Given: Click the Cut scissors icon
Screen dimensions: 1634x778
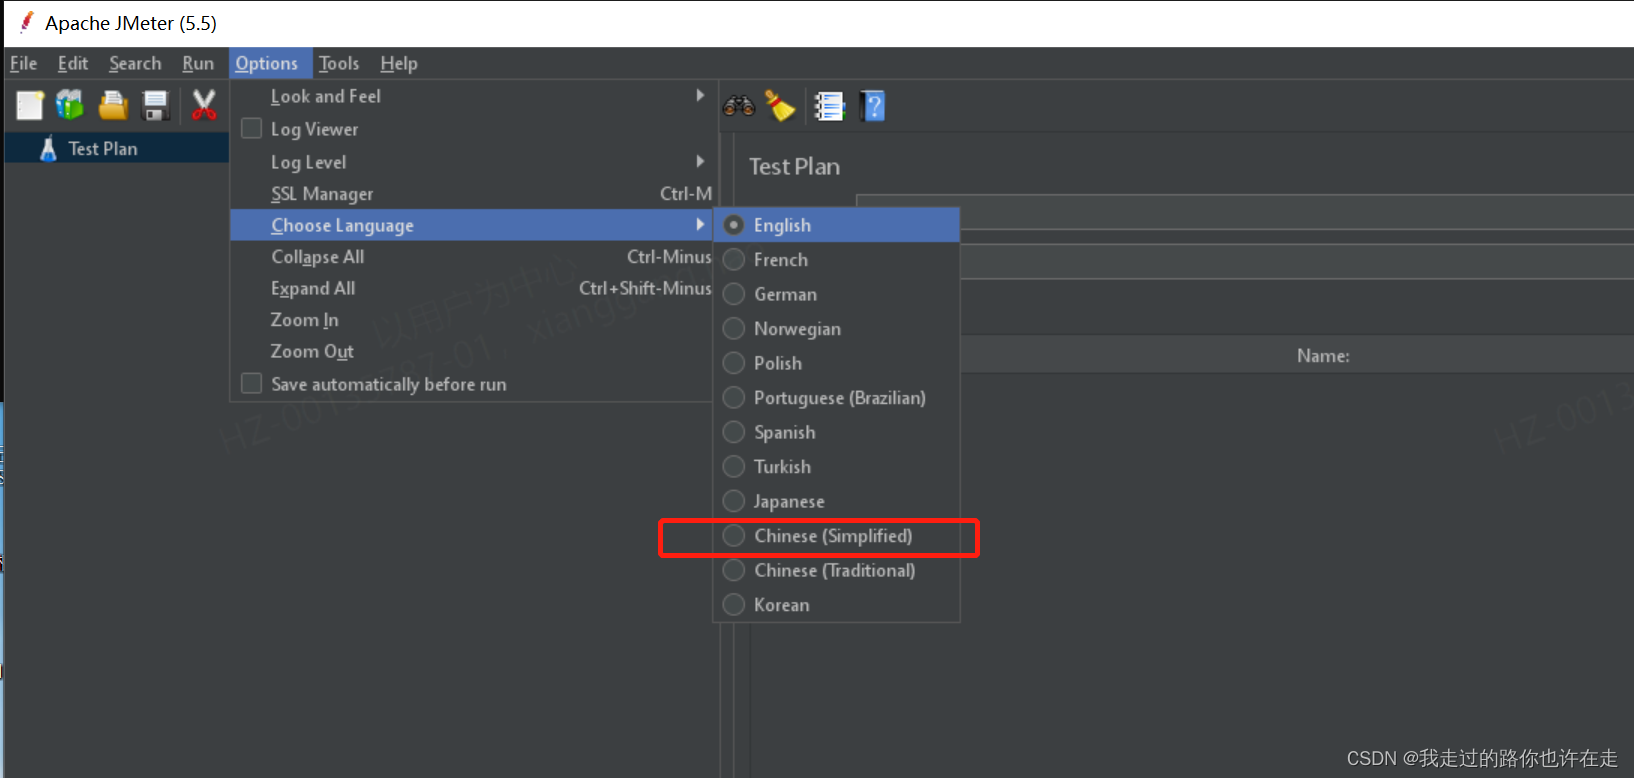Looking at the screenshot, I should point(204,105).
